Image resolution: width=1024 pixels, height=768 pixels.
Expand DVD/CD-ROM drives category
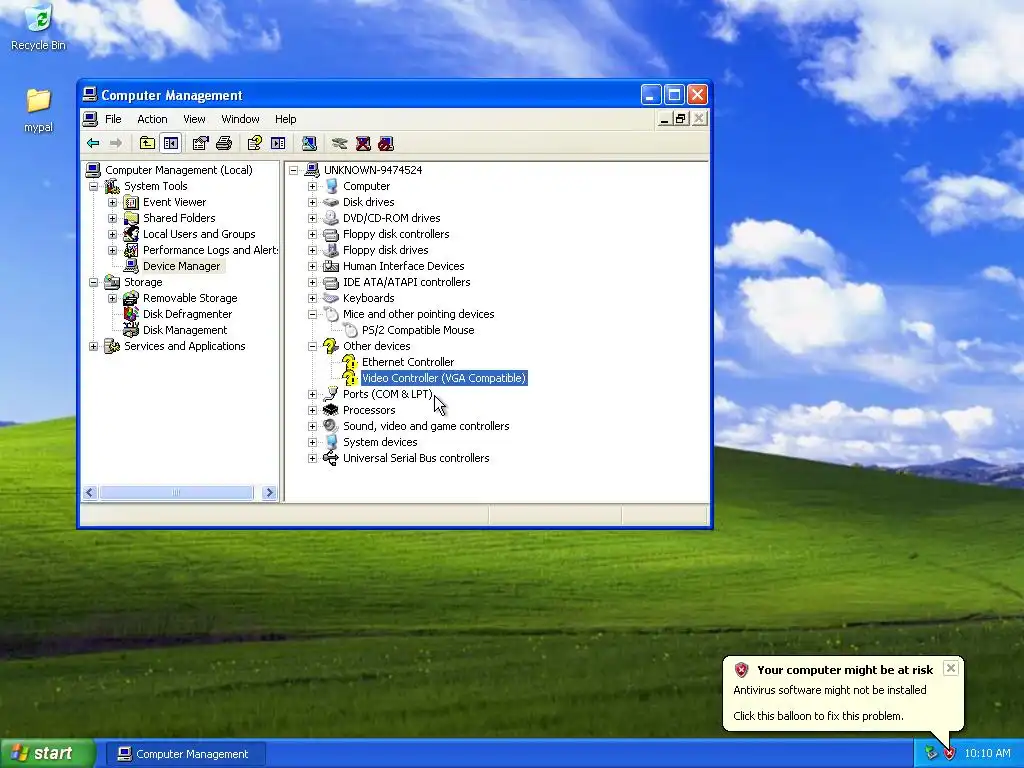click(x=312, y=218)
